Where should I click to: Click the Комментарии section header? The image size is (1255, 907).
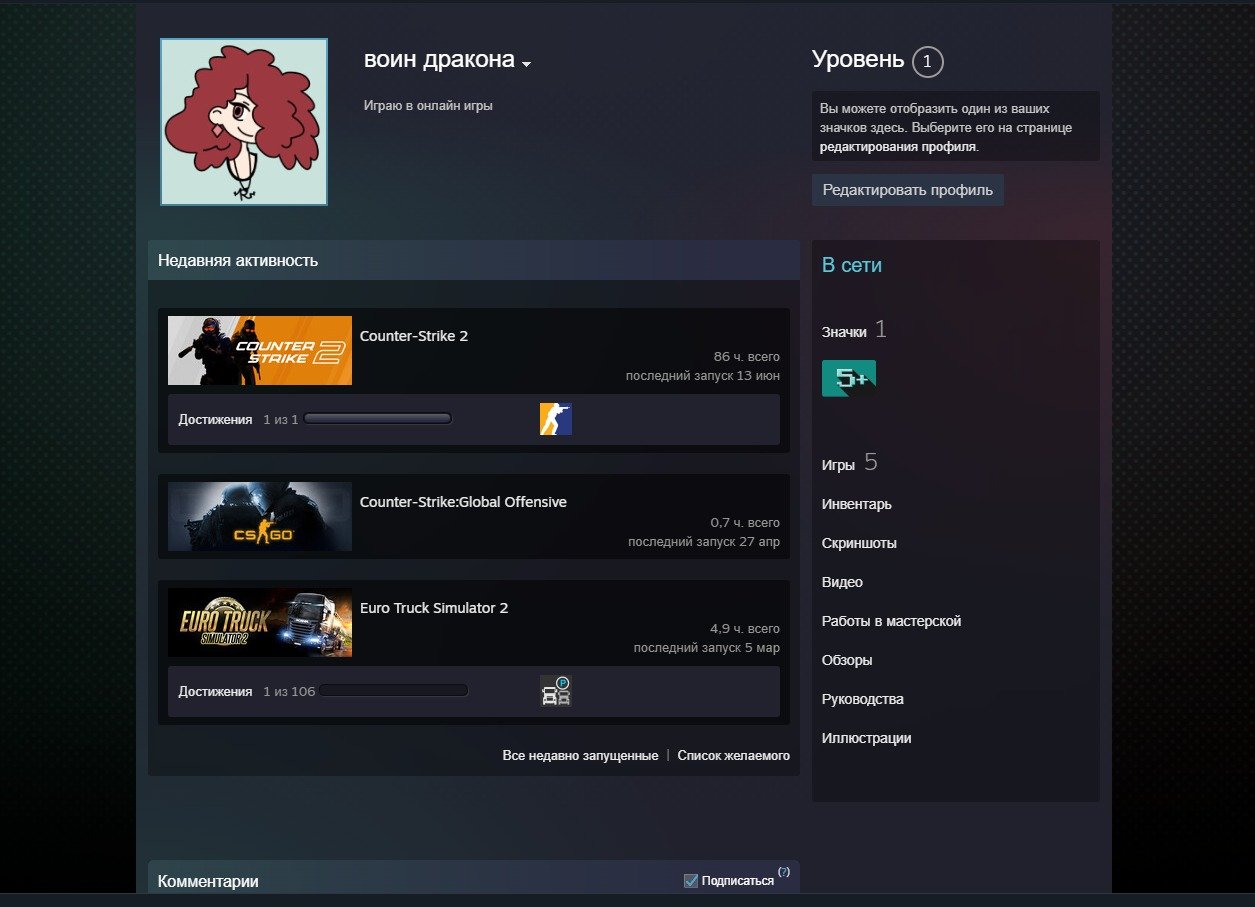(208, 881)
